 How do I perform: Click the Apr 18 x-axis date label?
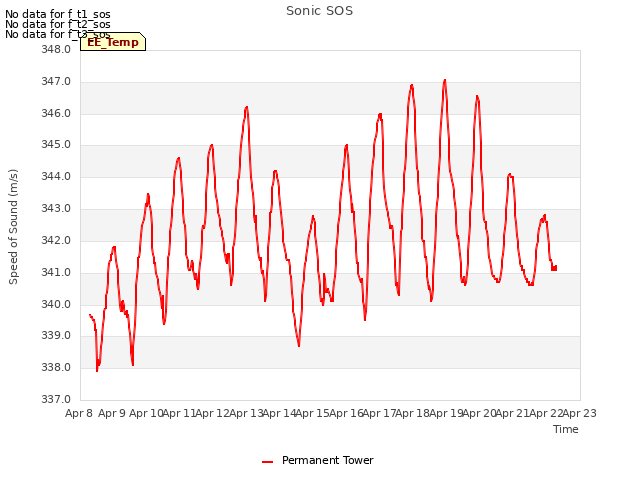(x=413, y=413)
